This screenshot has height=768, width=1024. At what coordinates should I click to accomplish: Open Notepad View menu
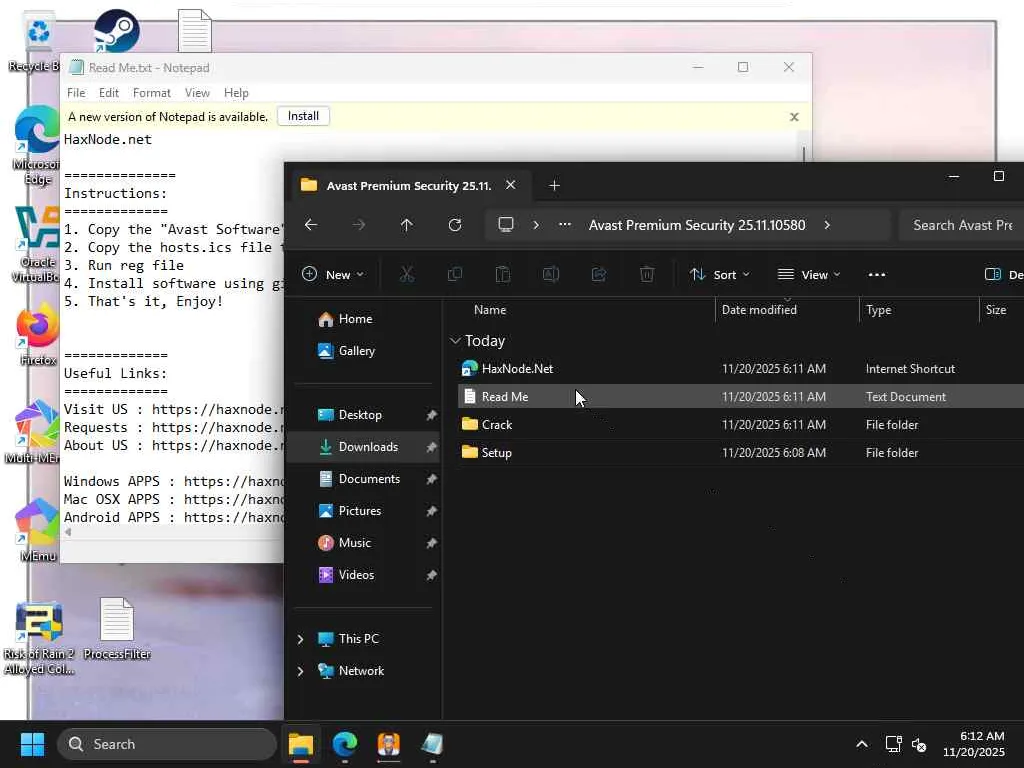click(x=197, y=93)
